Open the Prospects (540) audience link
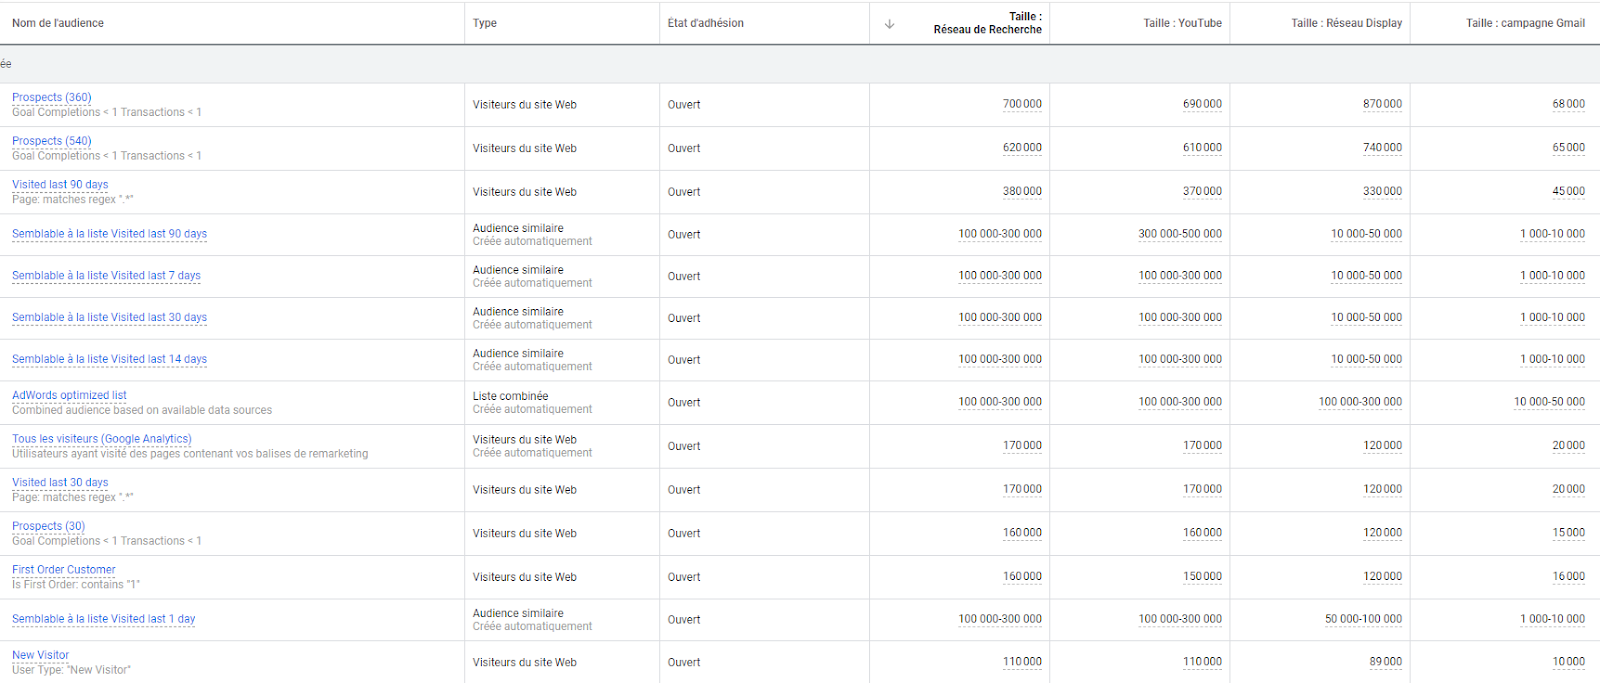Image resolution: width=1600 pixels, height=683 pixels. click(52, 141)
